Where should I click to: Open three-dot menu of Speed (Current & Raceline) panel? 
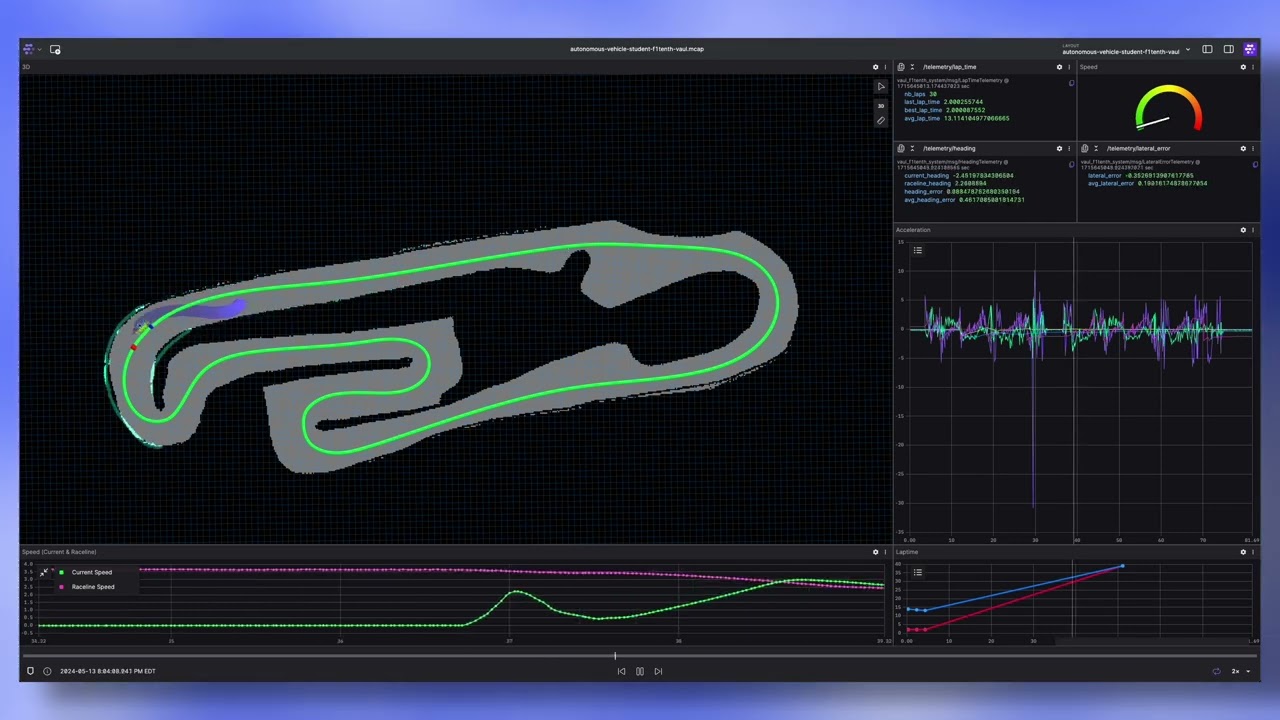(x=886, y=552)
